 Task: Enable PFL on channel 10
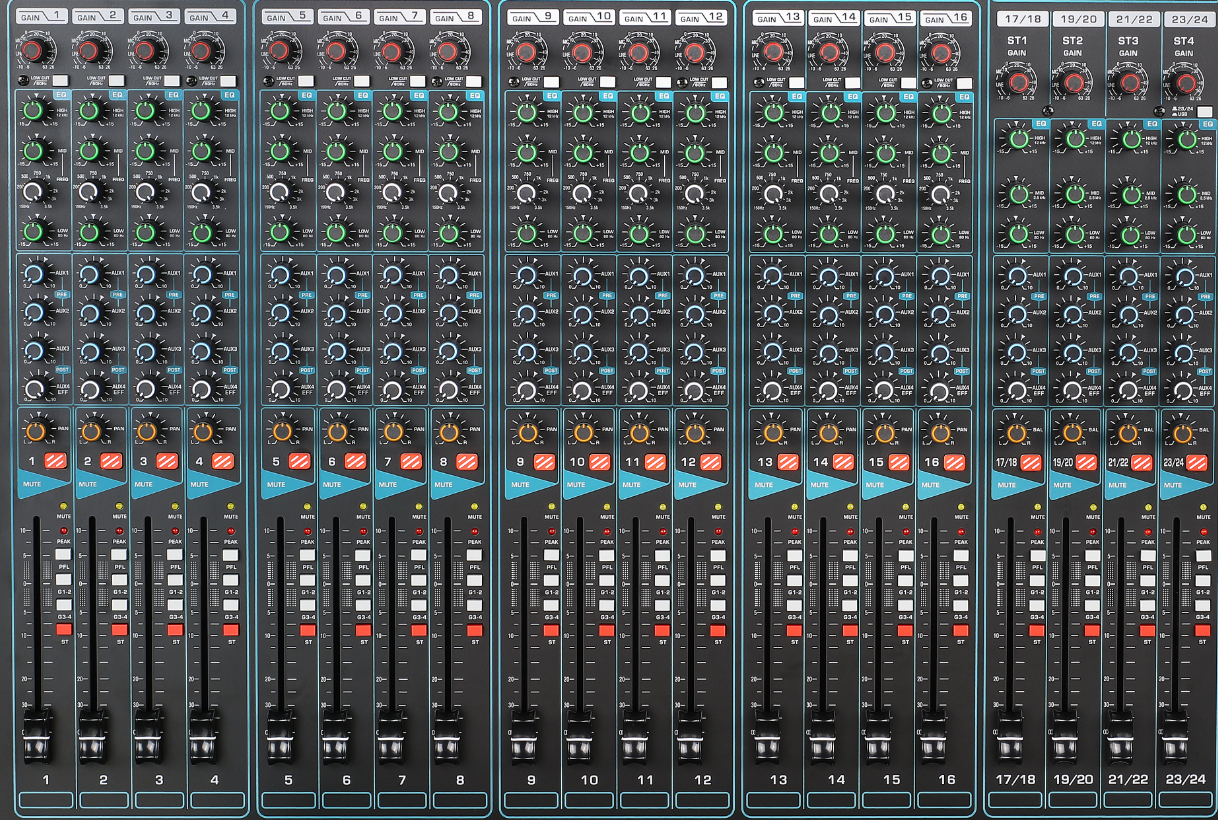[607, 556]
